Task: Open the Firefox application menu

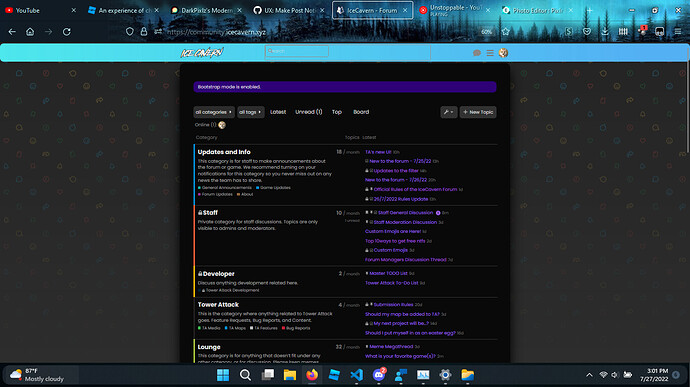Action: tap(678, 32)
